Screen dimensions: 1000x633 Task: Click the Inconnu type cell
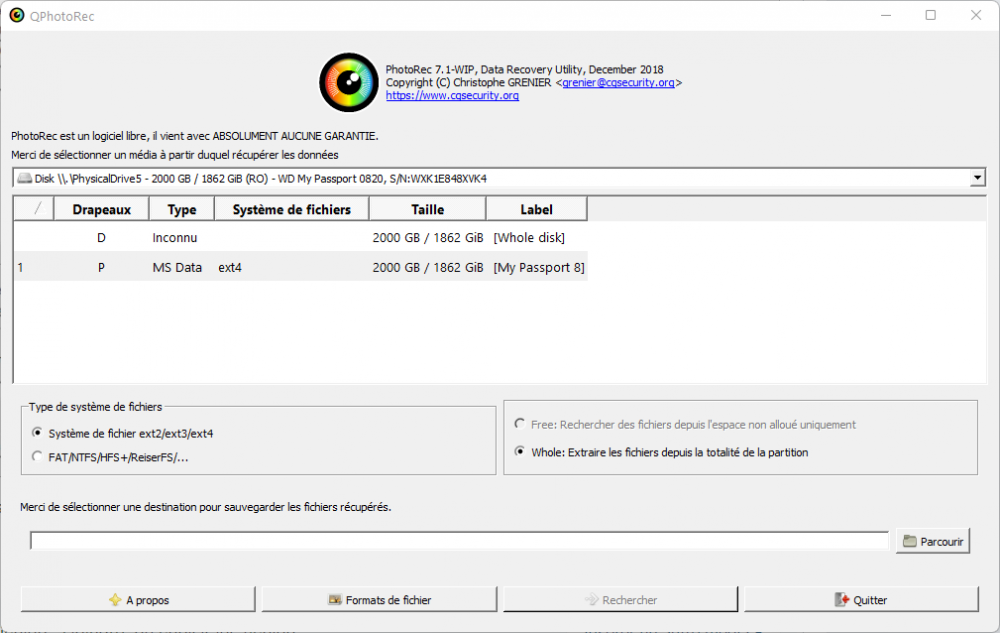pos(175,238)
